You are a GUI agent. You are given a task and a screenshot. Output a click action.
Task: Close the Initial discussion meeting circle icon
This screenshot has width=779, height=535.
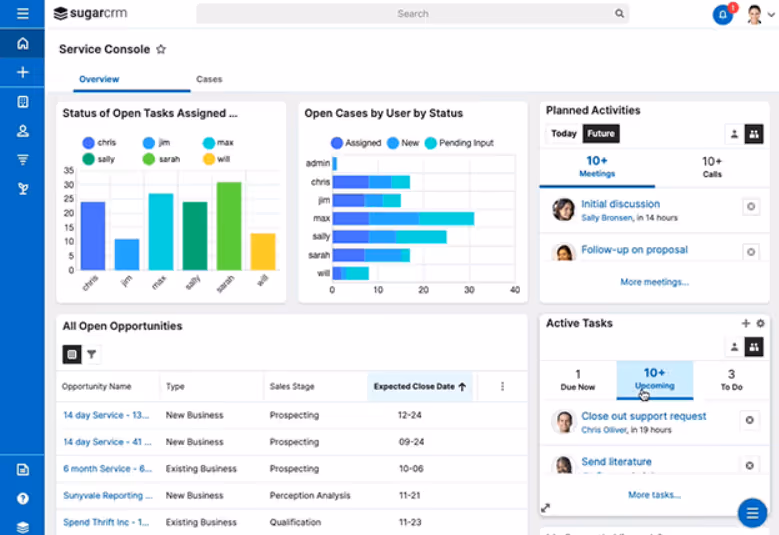(x=751, y=207)
